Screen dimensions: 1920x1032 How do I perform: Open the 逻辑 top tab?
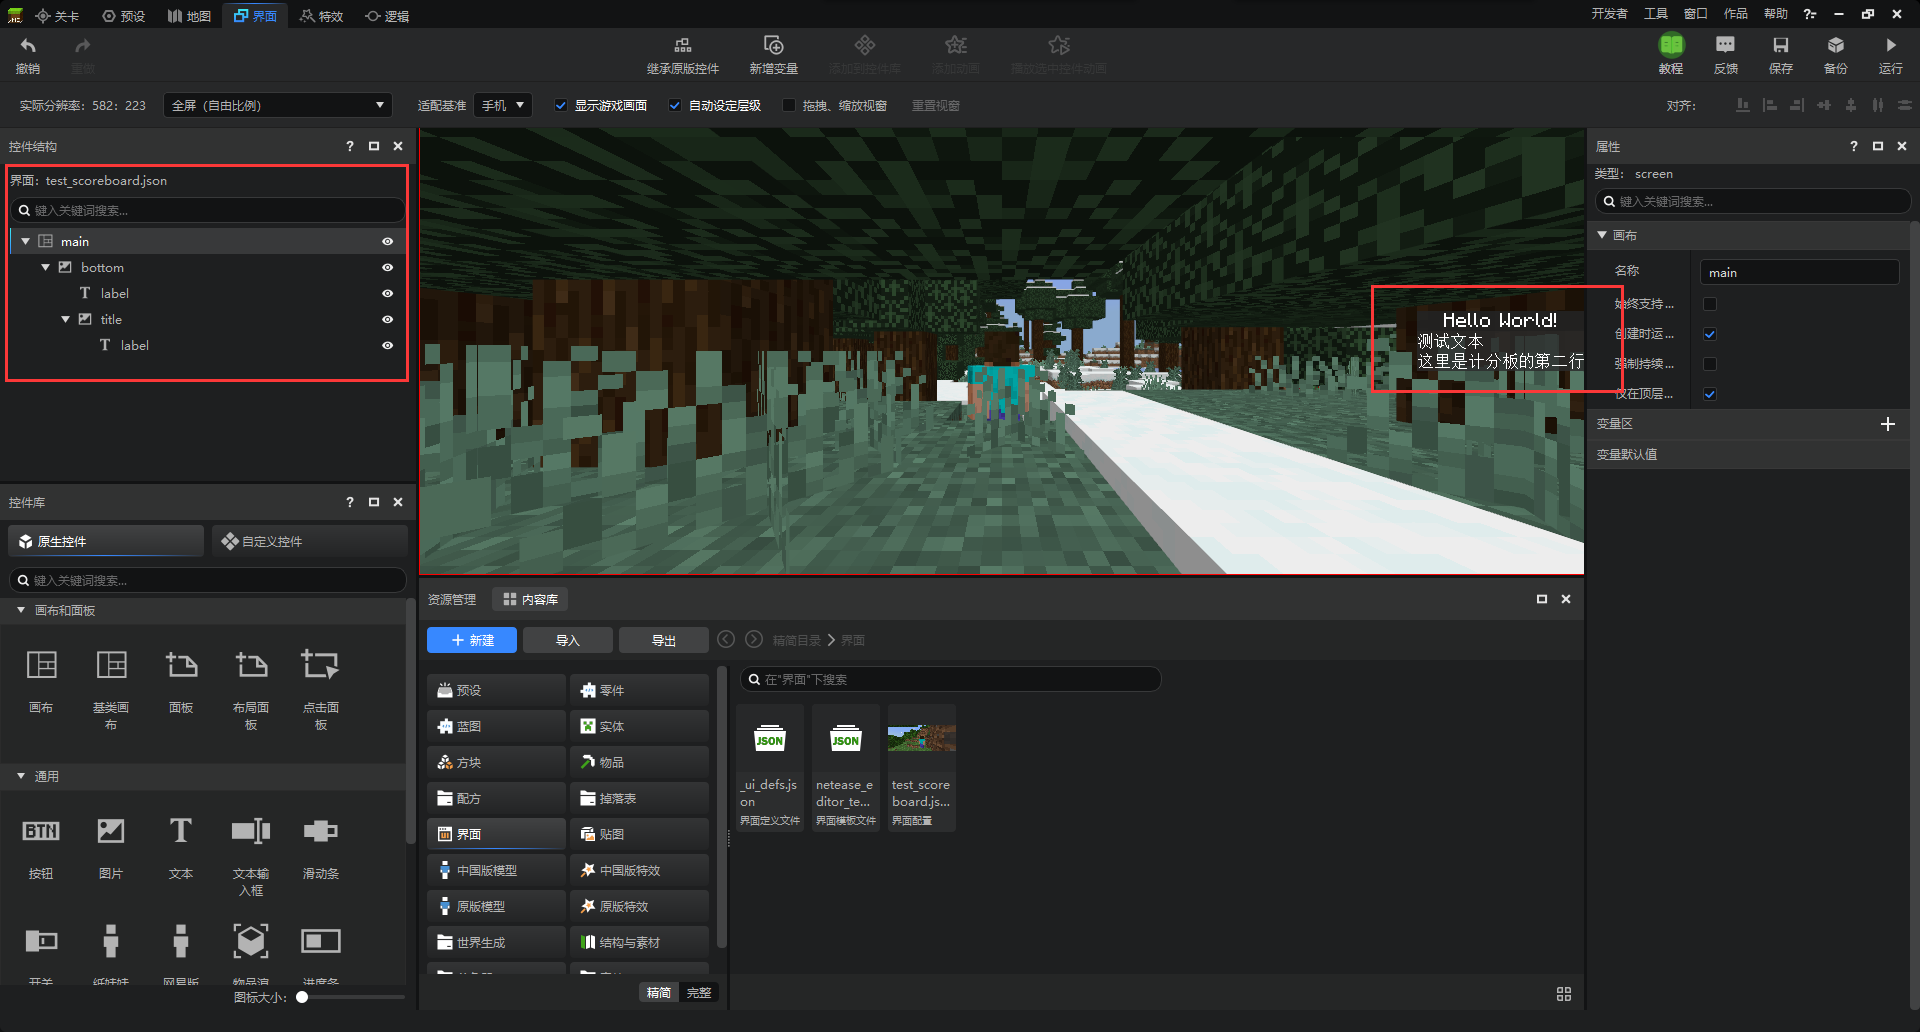point(388,15)
